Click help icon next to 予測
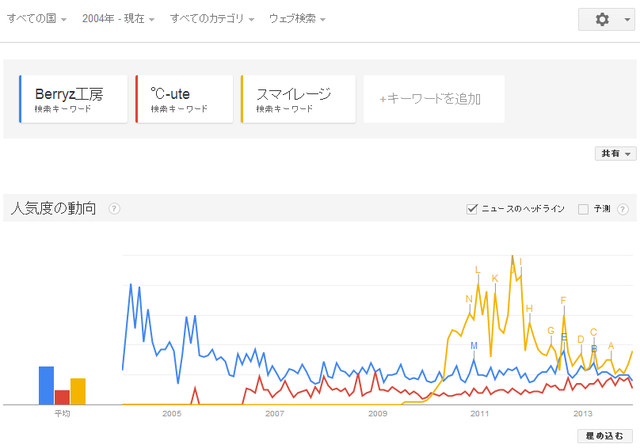Screen dimensions: 640x448 (x=622, y=209)
